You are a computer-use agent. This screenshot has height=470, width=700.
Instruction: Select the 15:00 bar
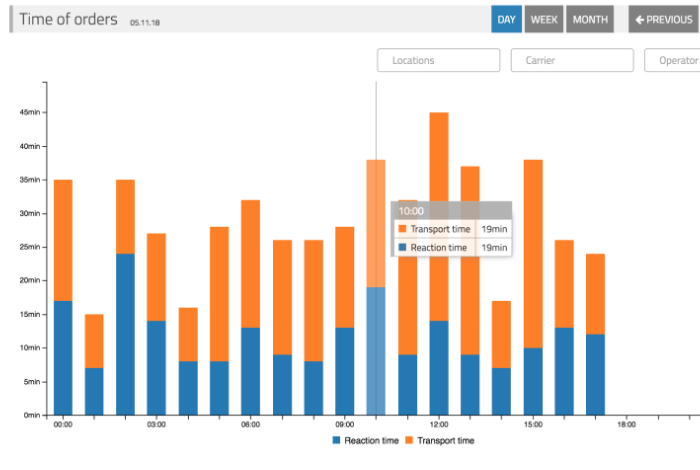point(533,287)
